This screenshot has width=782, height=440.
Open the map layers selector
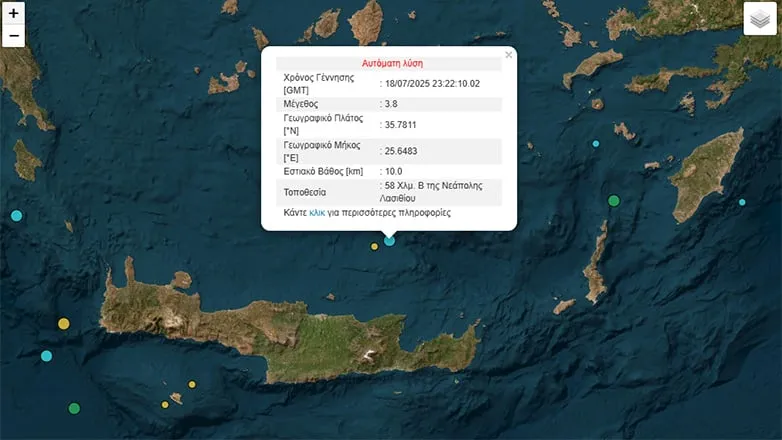coord(760,19)
